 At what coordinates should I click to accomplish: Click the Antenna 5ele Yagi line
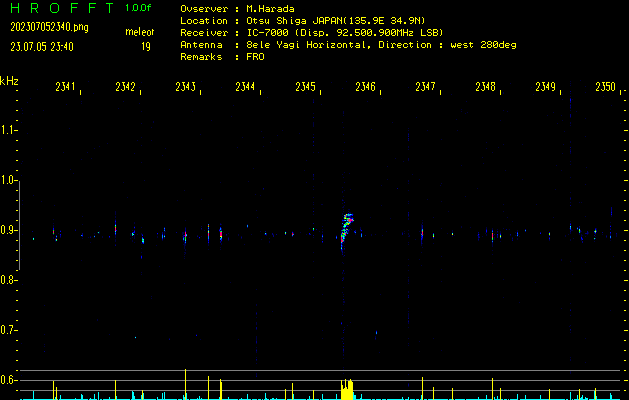(x=348, y=45)
